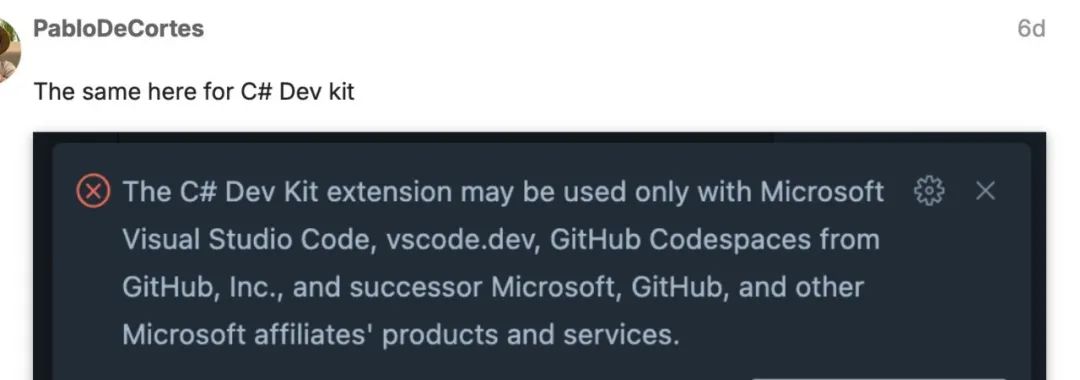This screenshot has width=1080, height=380.
Task: Click the partially visible button below the notification text
Action: [x=878, y=378]
